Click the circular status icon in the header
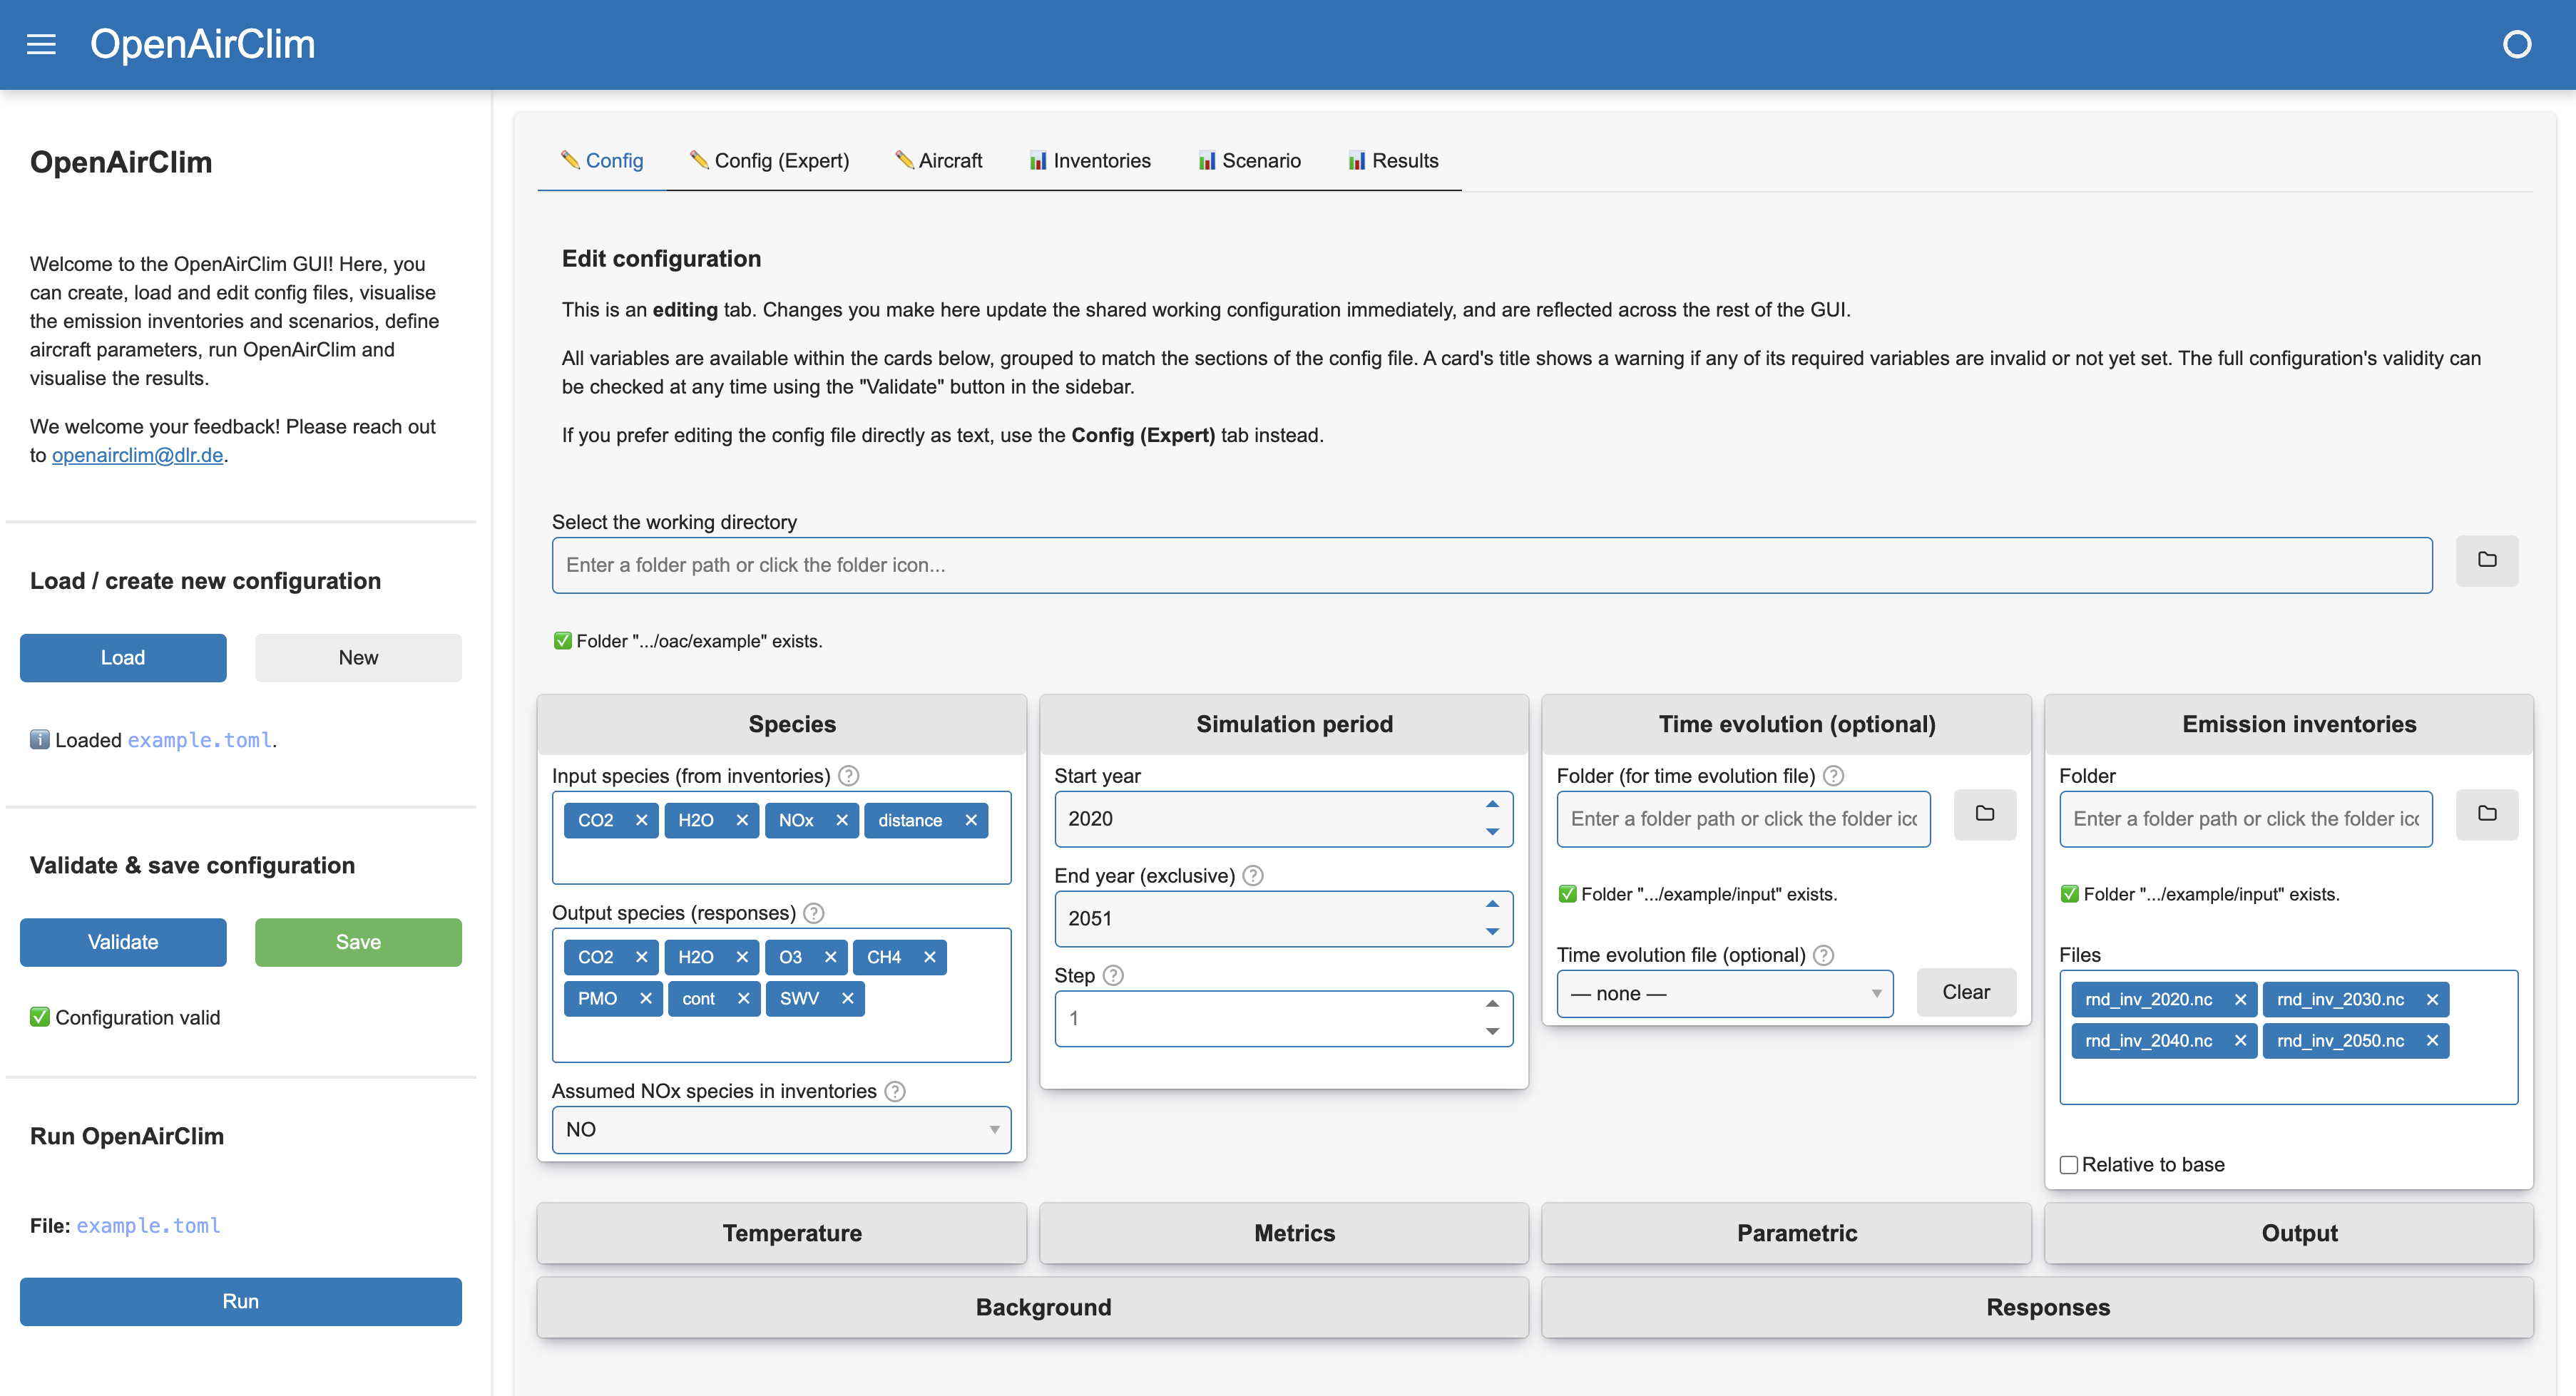Image resolution: width=2576 pixels, height=1396 pixels. pos(2516,44)
